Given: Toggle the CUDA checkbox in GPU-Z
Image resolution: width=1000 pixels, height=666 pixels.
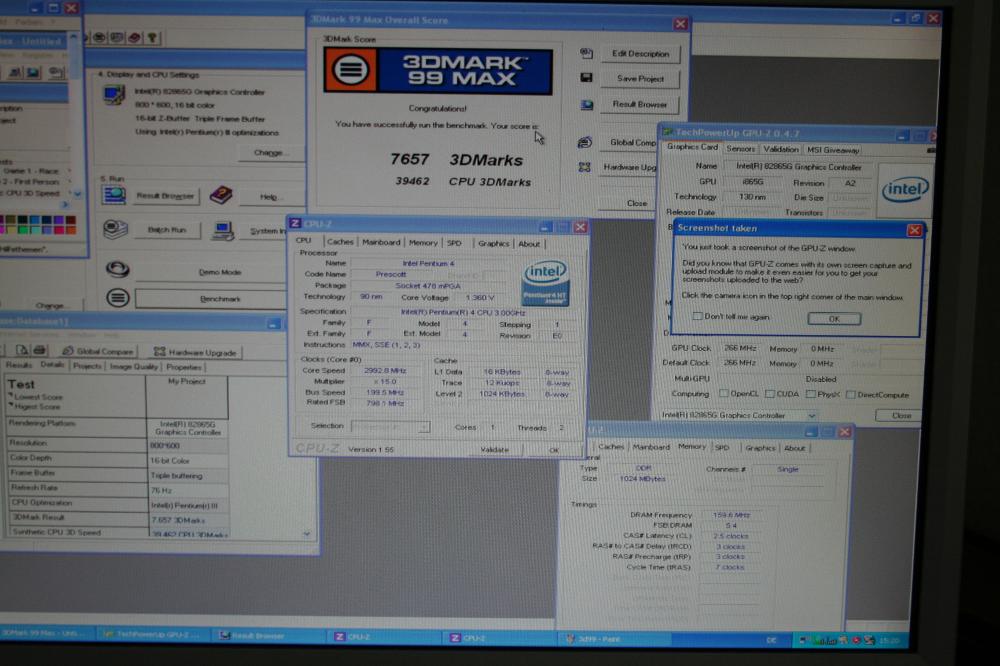Looking at the screenshot, I should tap(770, 394).
